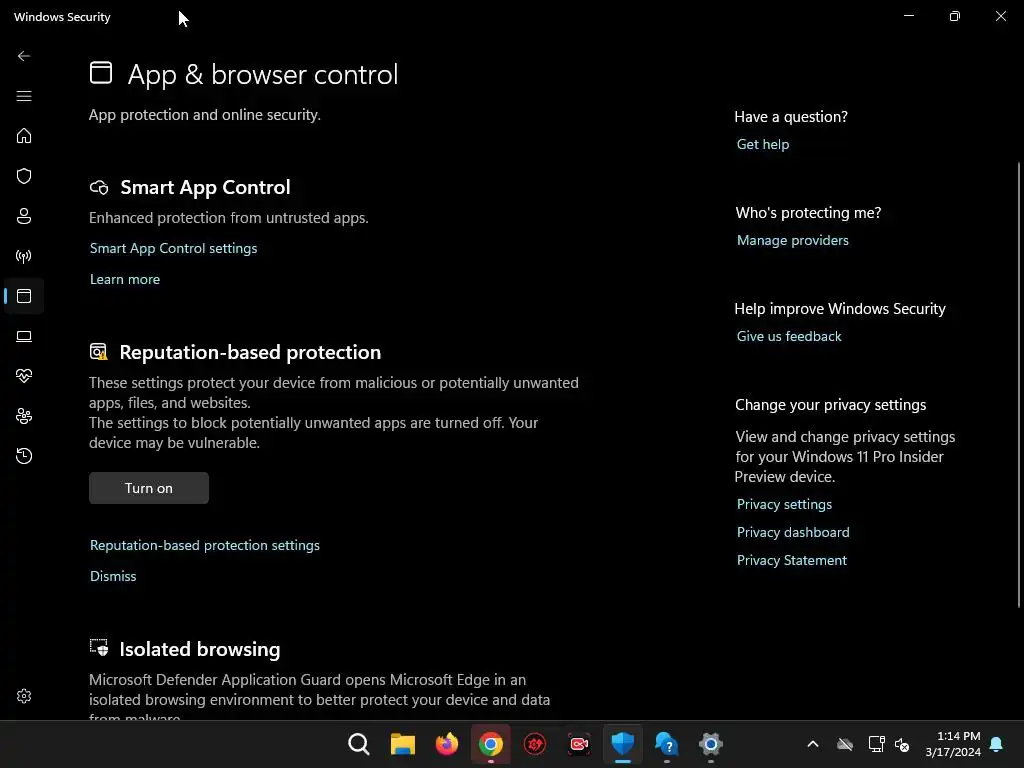This screenshot has height=768, width=1024.
Task: Open the muted volume tray icon
Action: click(x=902, y=744)
